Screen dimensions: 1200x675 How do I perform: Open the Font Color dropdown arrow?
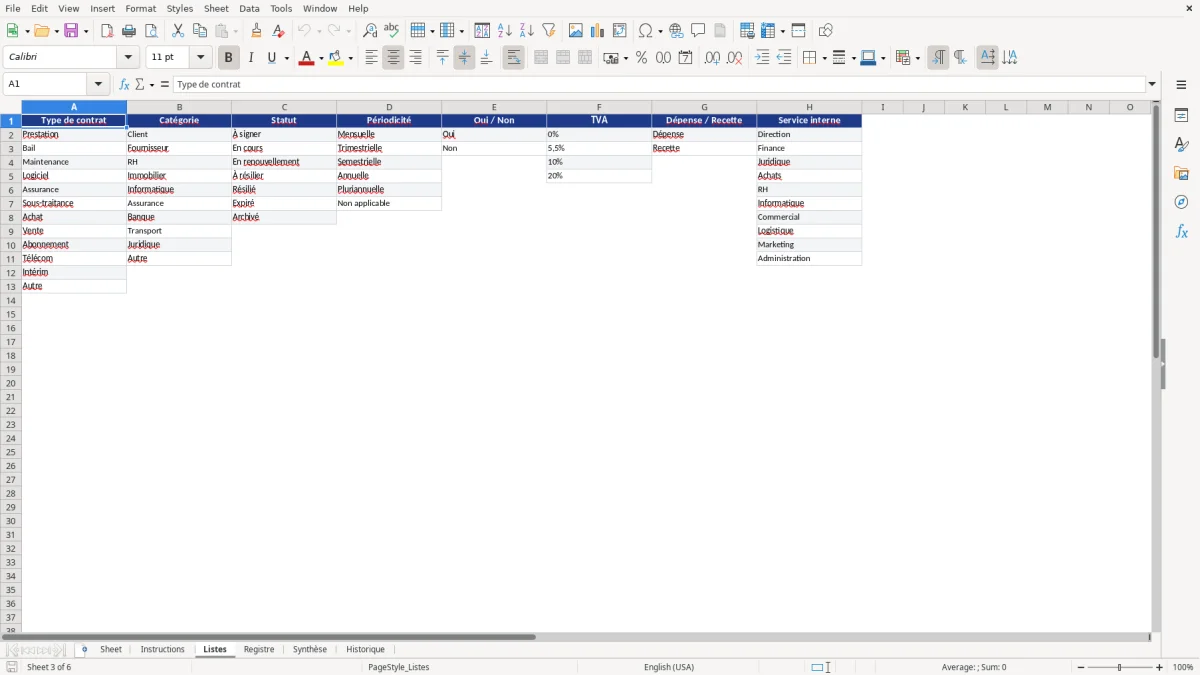tap(320, 58)
